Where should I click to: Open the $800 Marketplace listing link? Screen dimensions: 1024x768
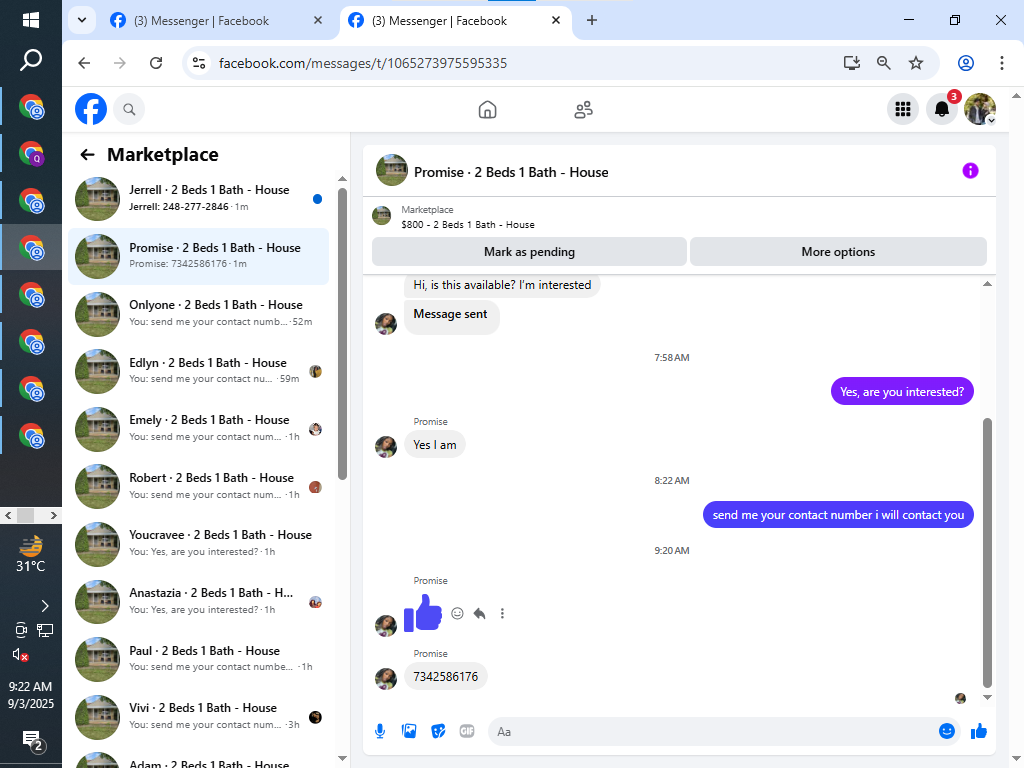pos(468,225)
